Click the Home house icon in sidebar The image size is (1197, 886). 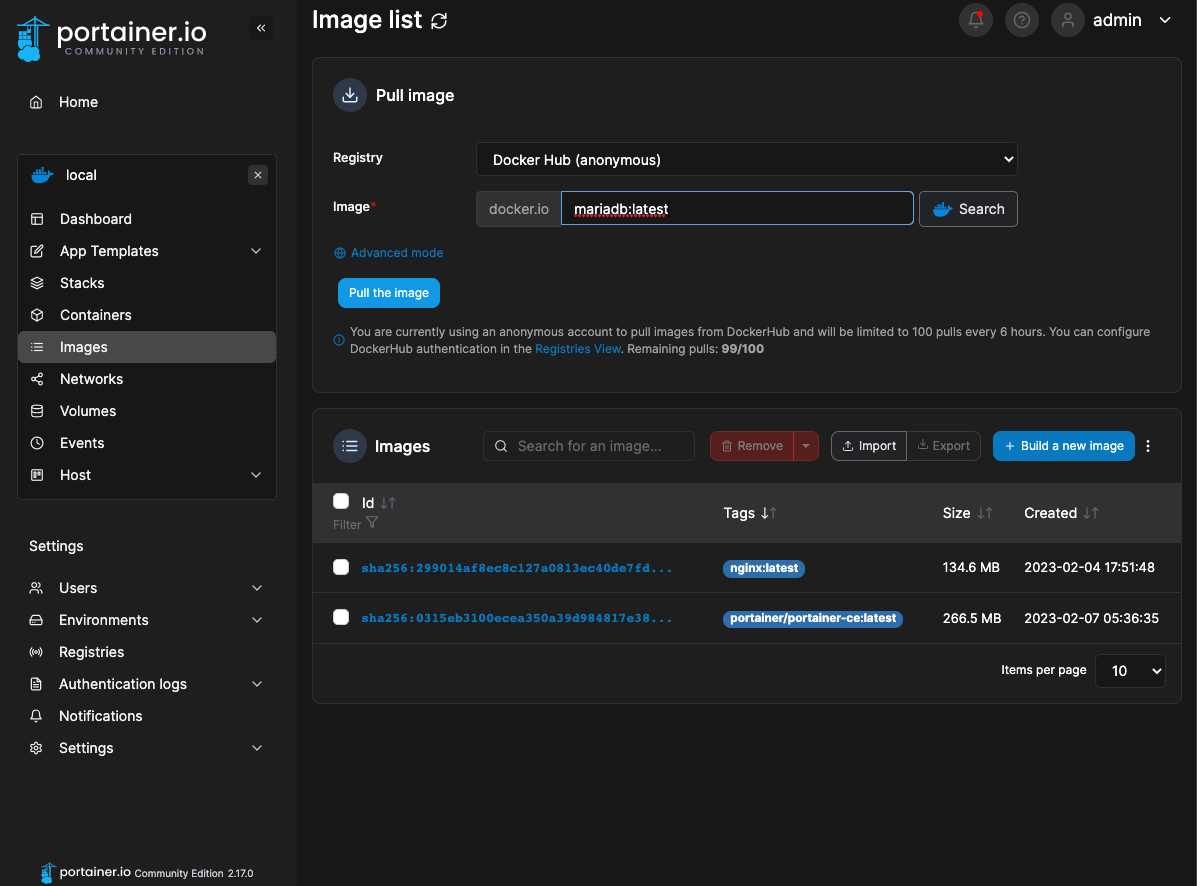pos(36,102)
